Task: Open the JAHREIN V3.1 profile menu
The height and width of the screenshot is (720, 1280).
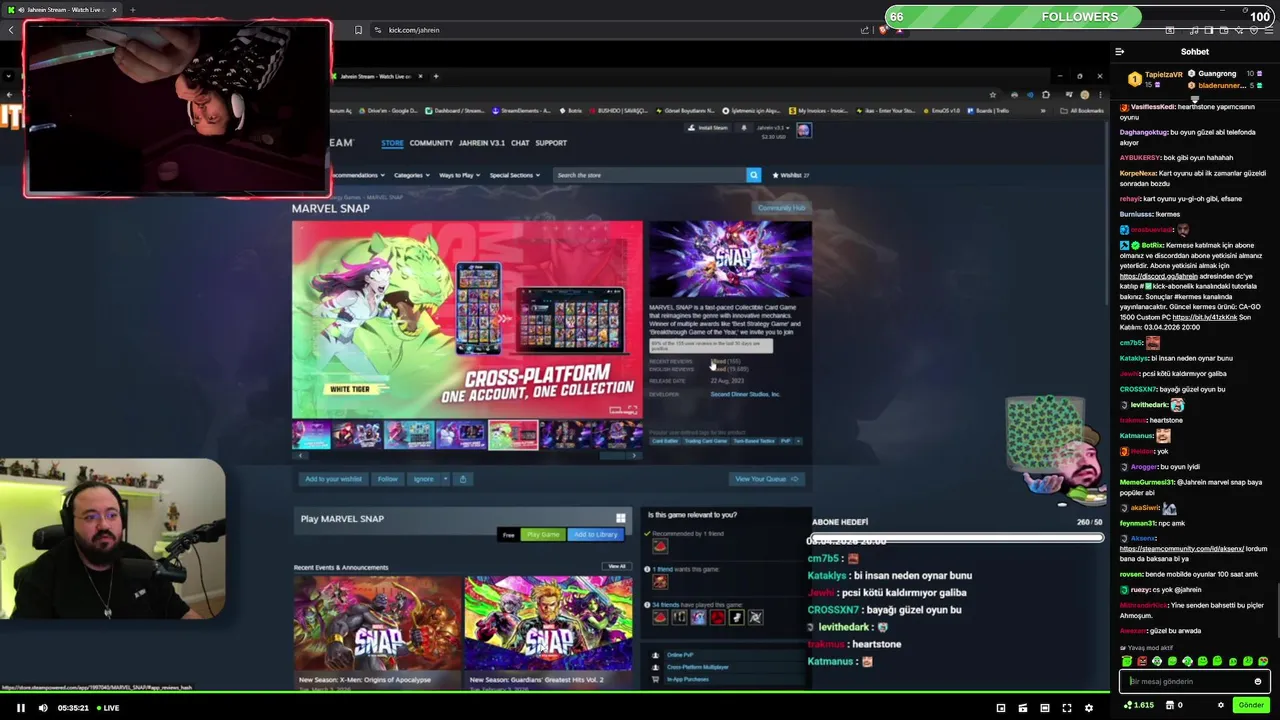Action: pos(482,143)
